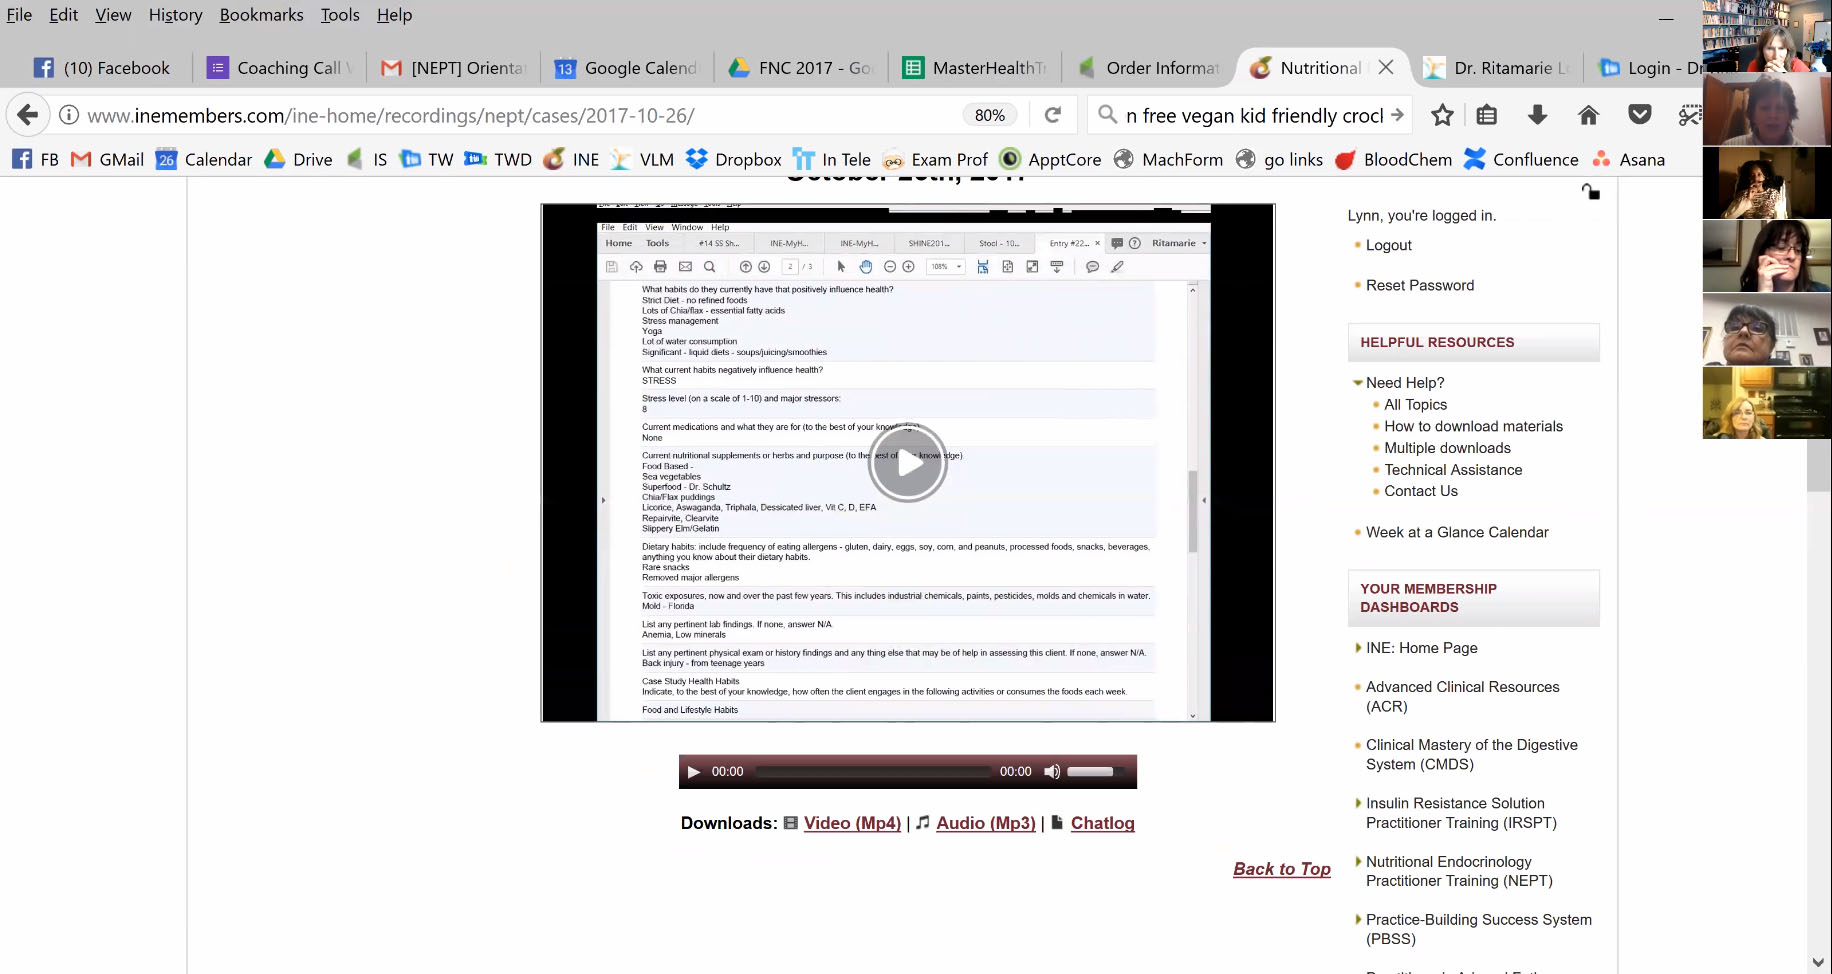Screen dimensions: 1832x974
Task: Reload the page with the refresh icon
Action: coord(1053,115)
